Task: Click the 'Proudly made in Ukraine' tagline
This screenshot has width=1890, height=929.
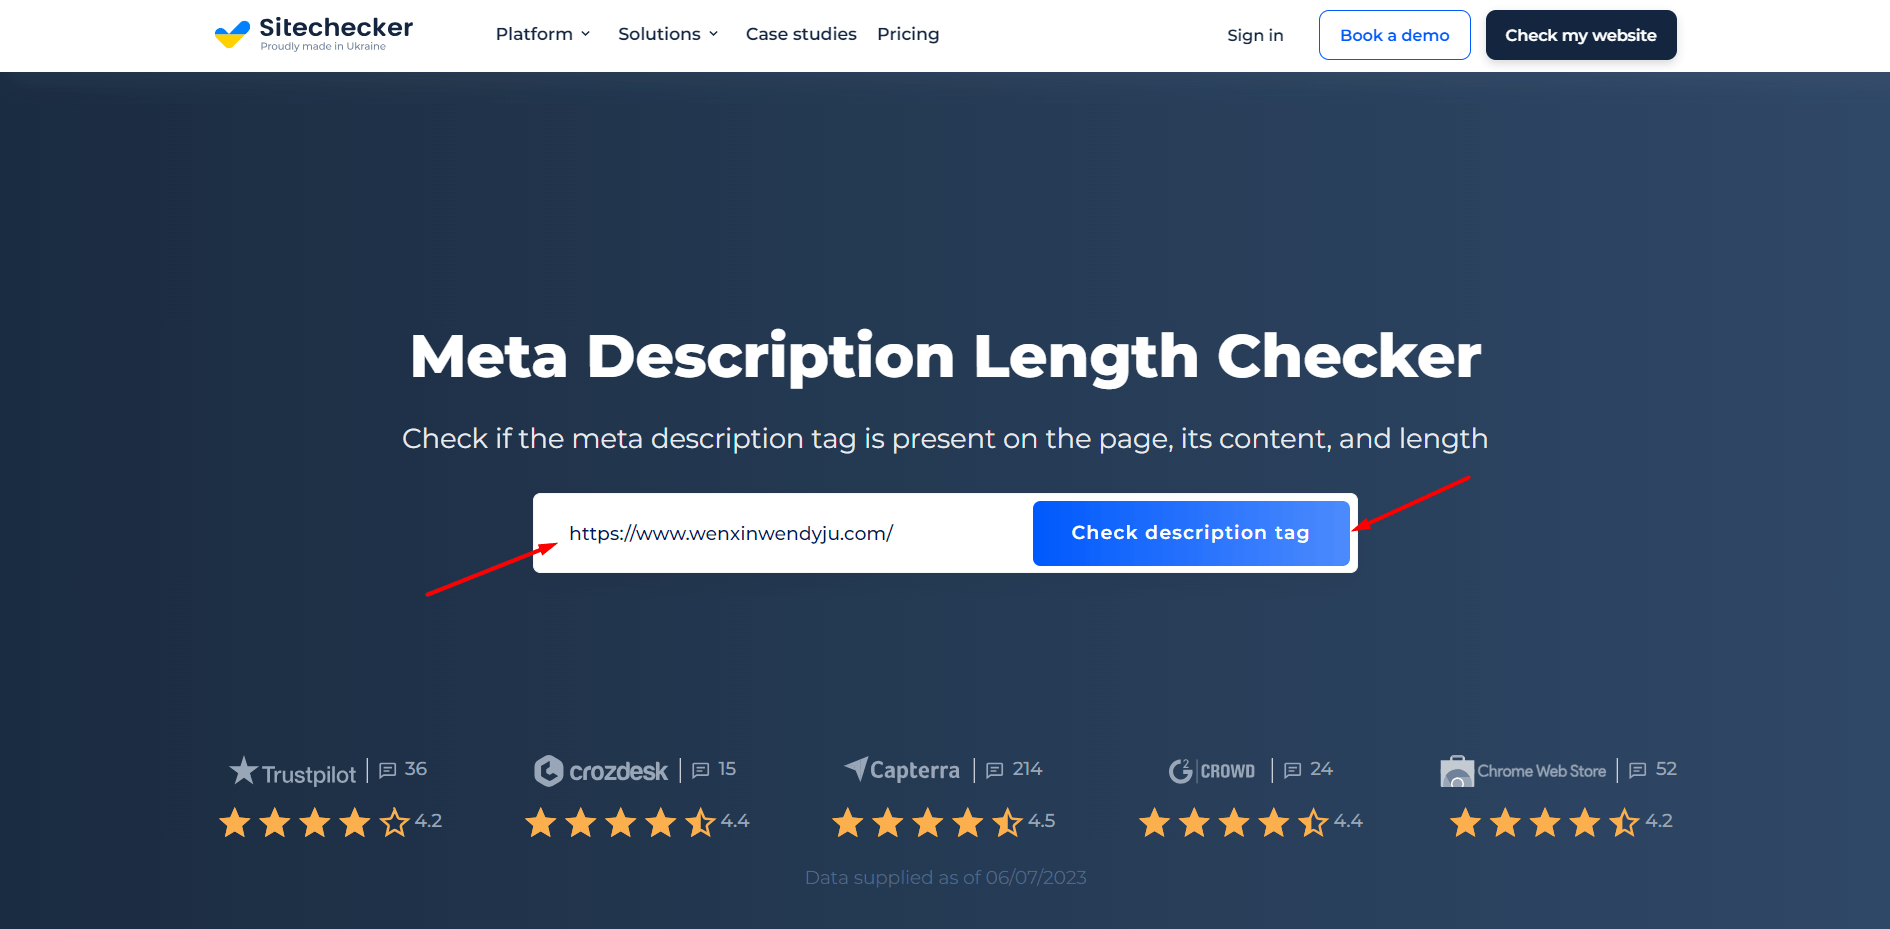Action: (323, 46)
